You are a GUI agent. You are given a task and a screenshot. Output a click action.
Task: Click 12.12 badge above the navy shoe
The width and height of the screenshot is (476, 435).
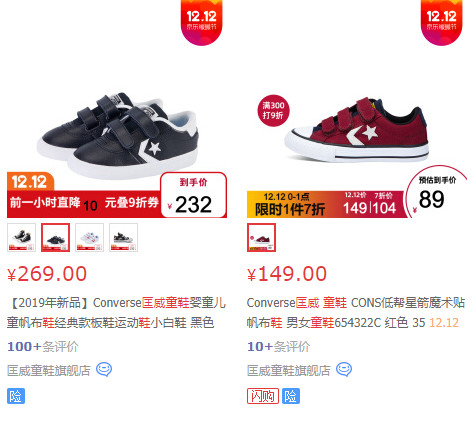(x=202, y=22)
